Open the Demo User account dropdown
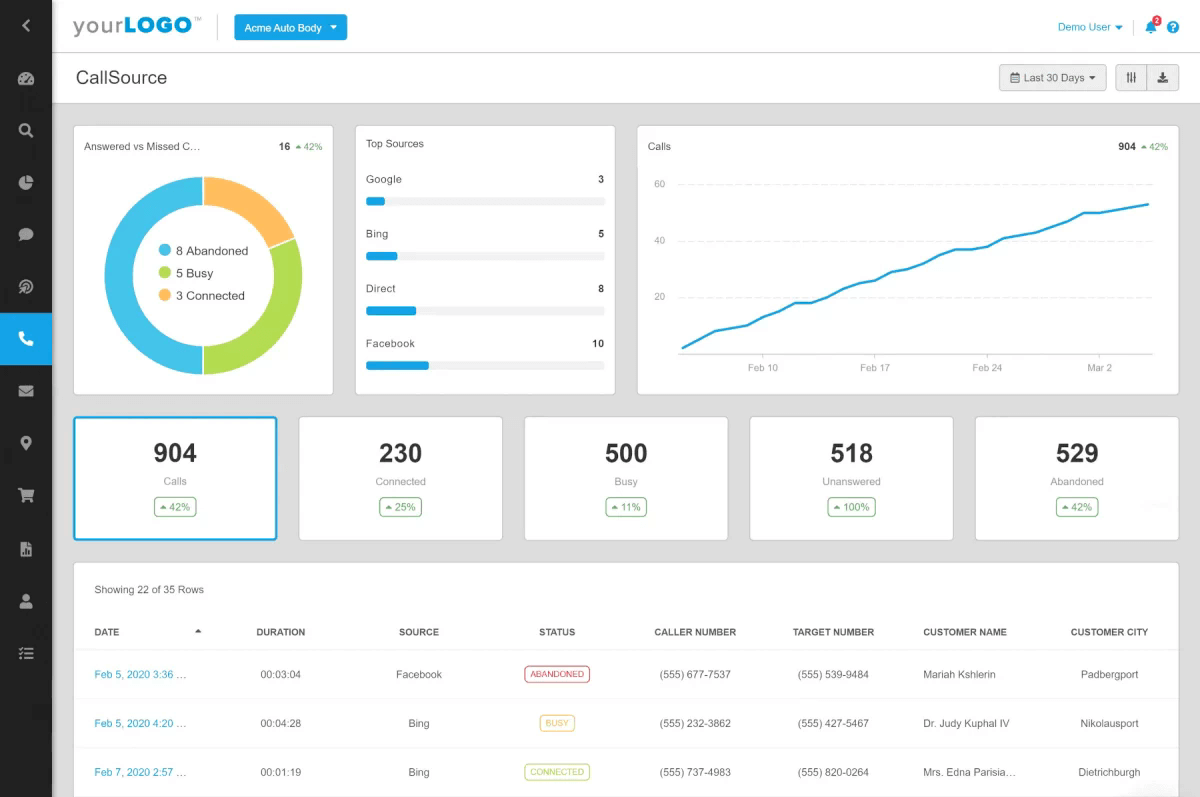 (x=1089, y=27)
